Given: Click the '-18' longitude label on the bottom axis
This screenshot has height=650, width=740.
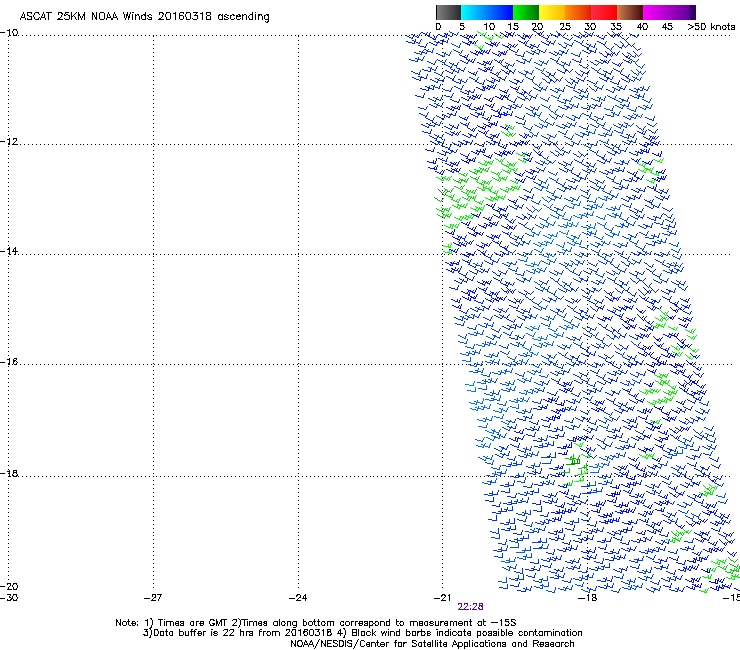Looking at the screenshot, I should click(588, 598).
